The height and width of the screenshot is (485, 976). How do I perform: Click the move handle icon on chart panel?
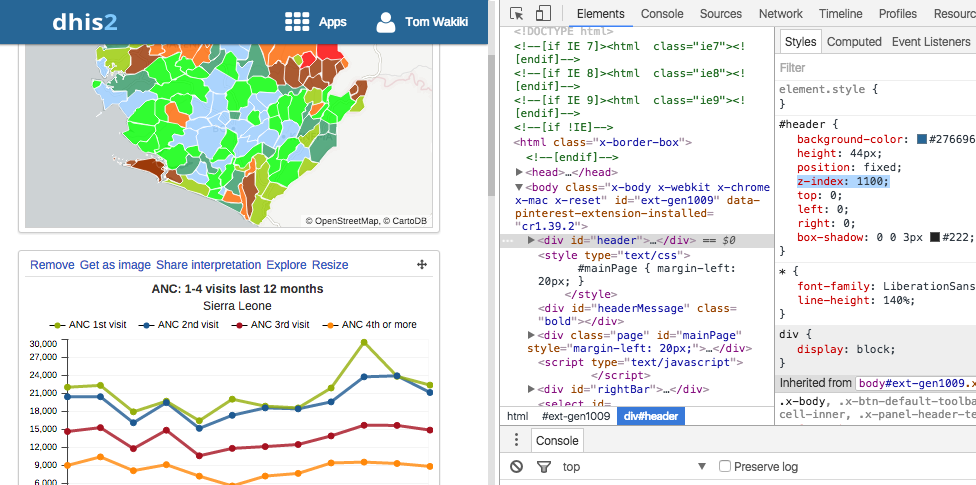421,265
